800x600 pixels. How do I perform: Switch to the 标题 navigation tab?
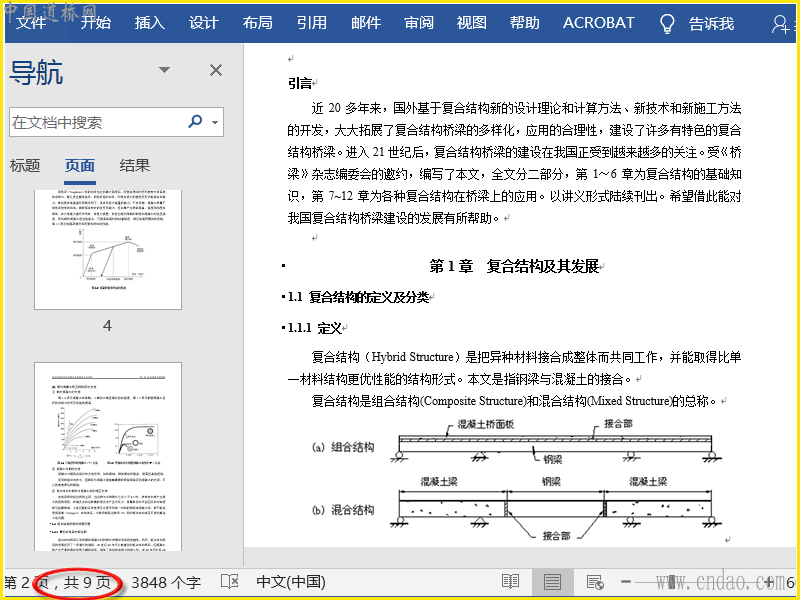click(25, 165)
